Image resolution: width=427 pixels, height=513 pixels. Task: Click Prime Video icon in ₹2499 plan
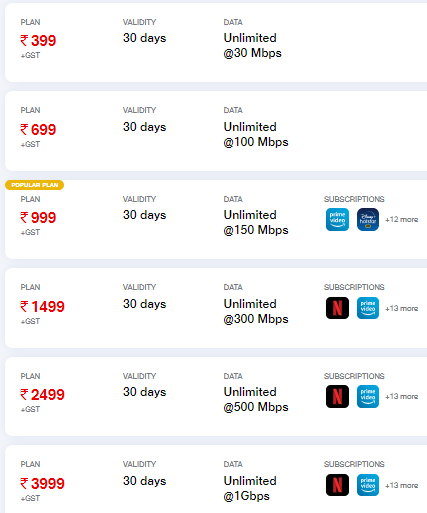[368, 396]
